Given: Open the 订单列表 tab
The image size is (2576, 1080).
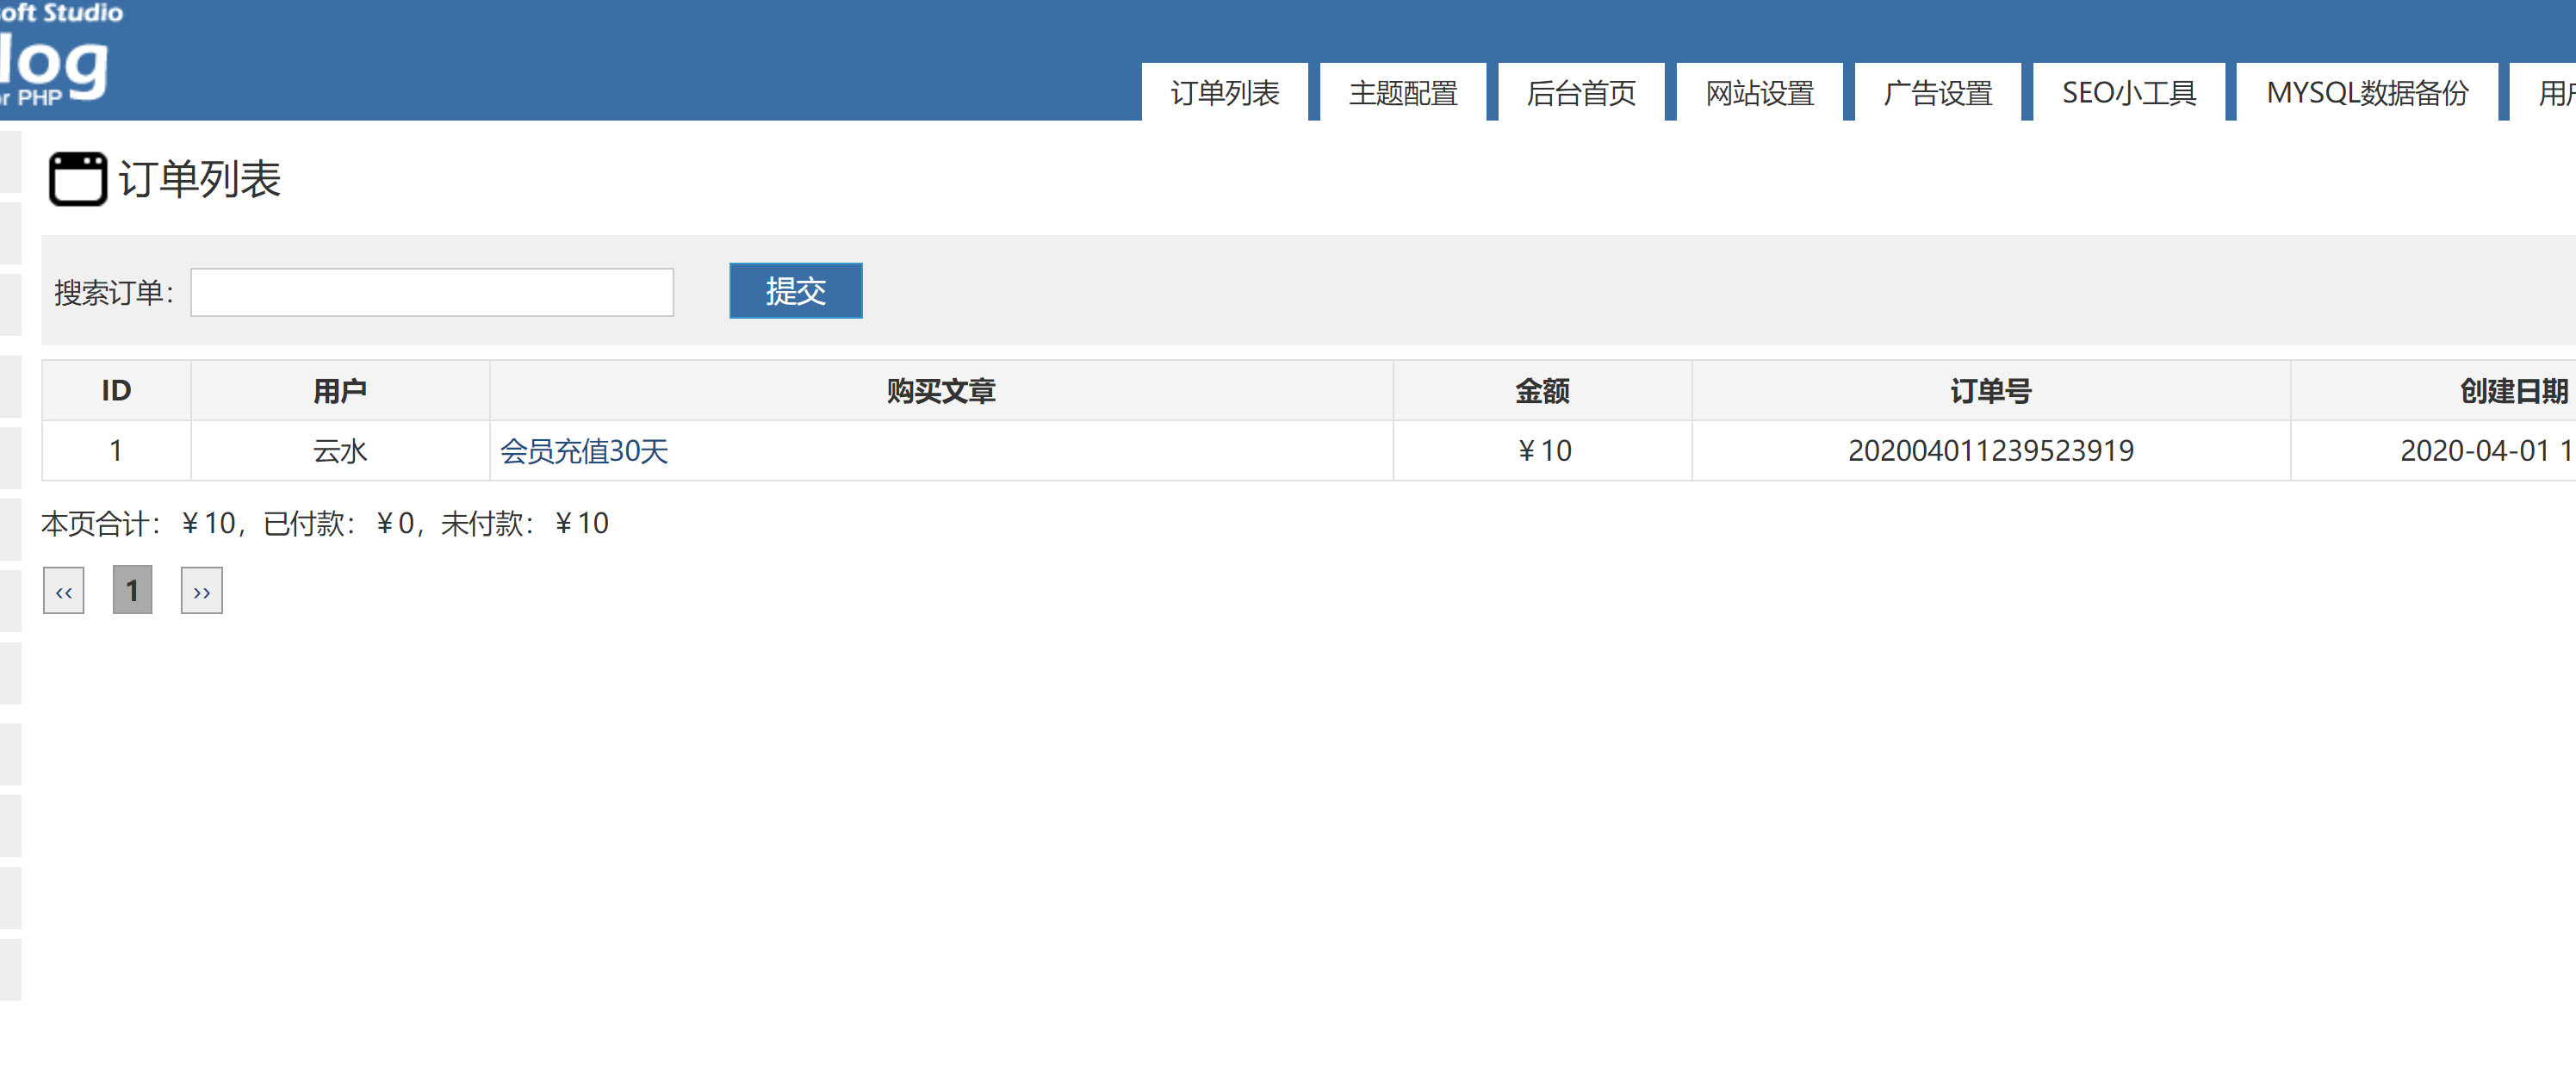Looking at the screenshot, I should click(x=1224, y=93).
